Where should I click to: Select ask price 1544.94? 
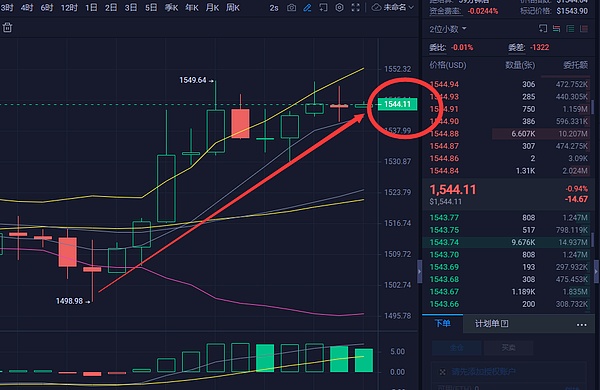(x=444, y=84)
